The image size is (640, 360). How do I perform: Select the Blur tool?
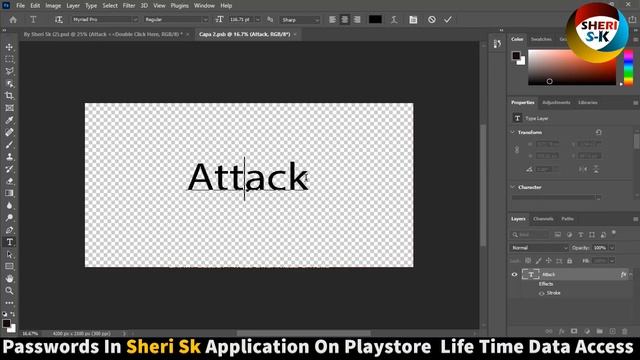tap(9, 205)
